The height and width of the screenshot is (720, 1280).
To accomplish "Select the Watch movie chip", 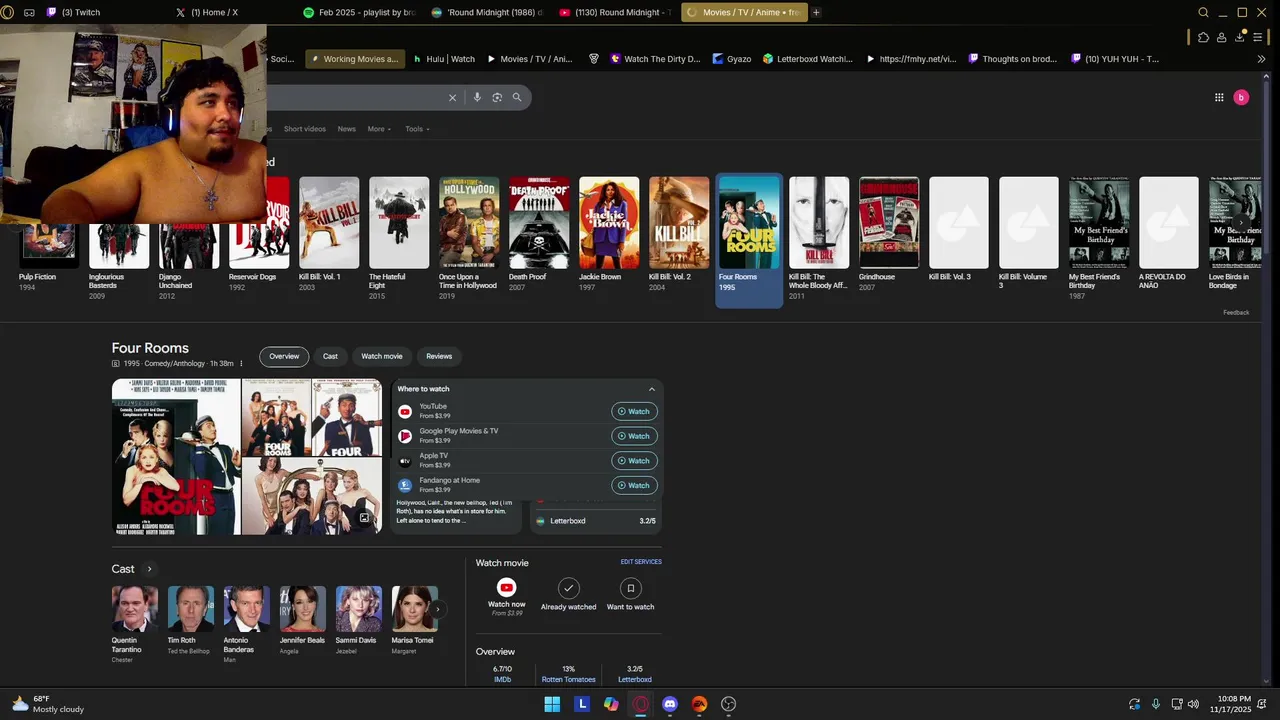I will tap(382, 356).
